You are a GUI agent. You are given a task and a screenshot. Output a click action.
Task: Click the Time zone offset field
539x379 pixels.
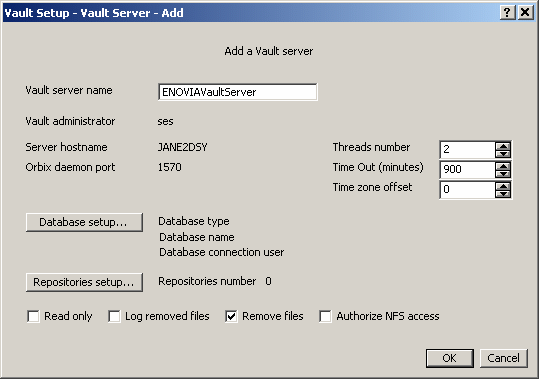pyautogui.click(x=468, y=189)
